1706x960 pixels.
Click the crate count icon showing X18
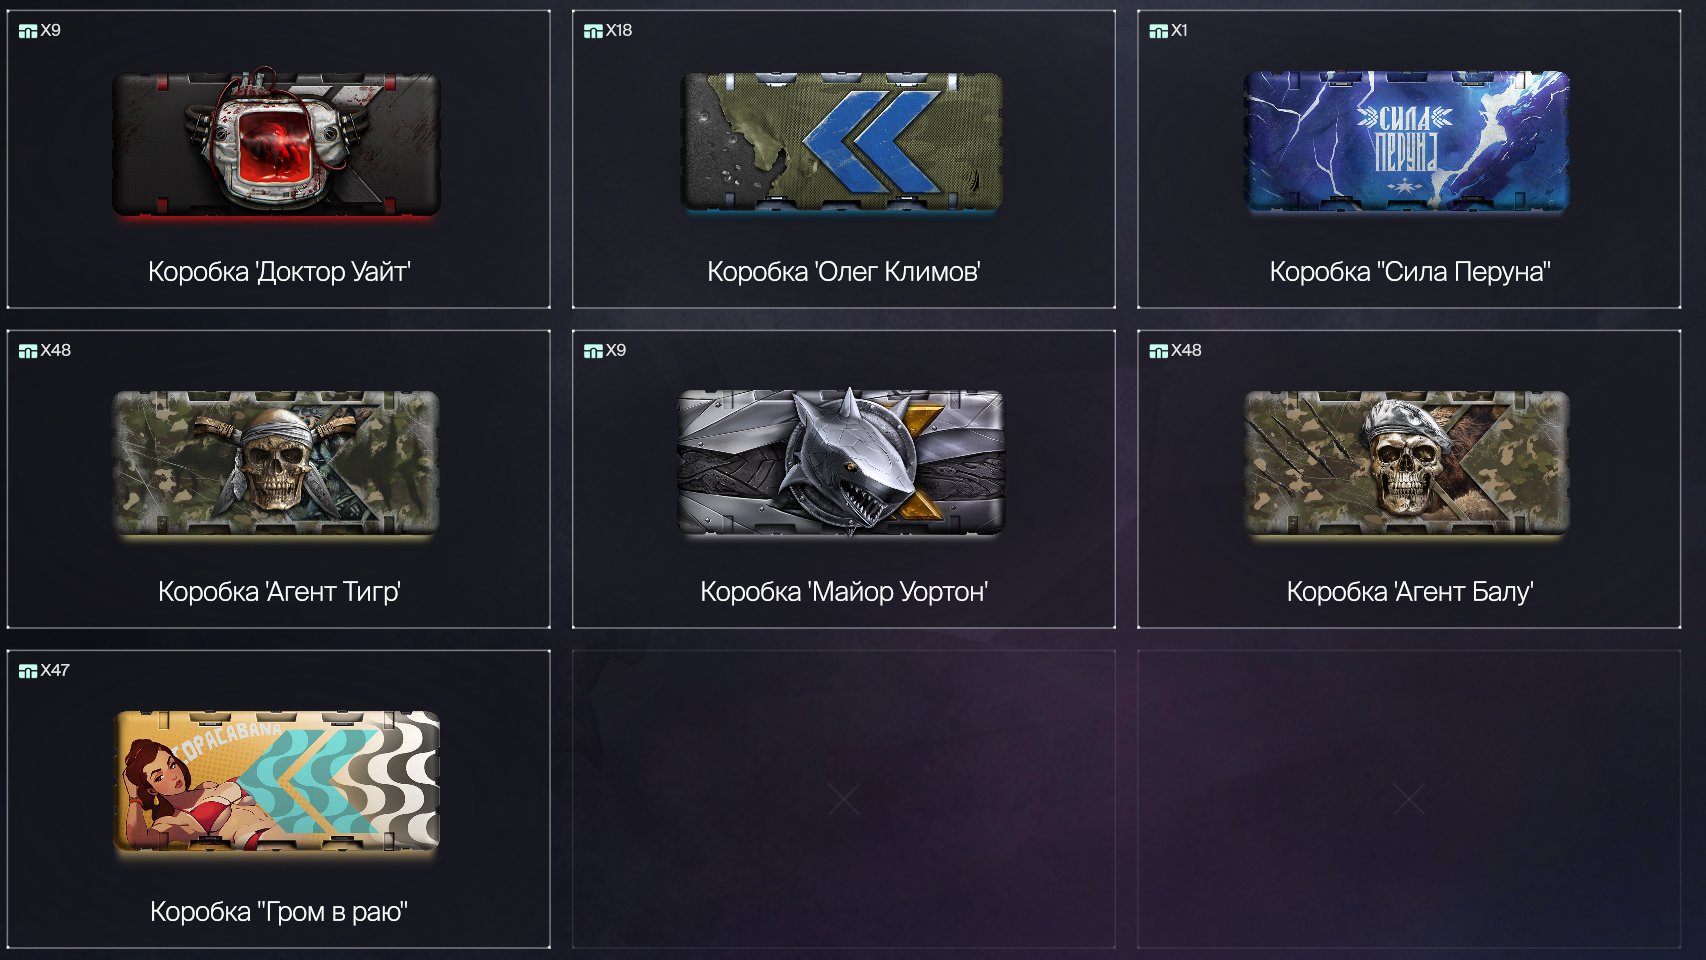[593, 31]
